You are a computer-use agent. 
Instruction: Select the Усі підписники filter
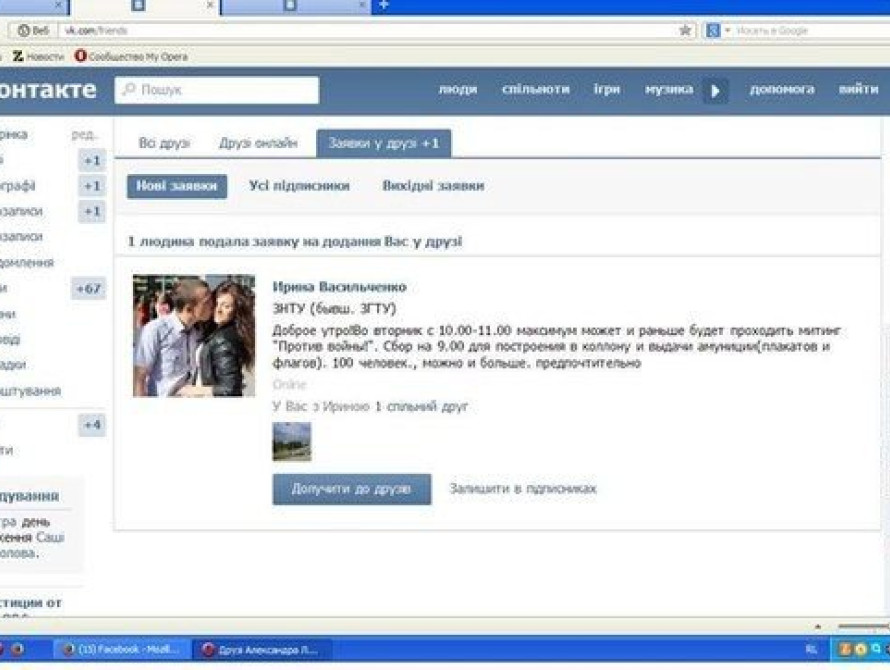299,186
